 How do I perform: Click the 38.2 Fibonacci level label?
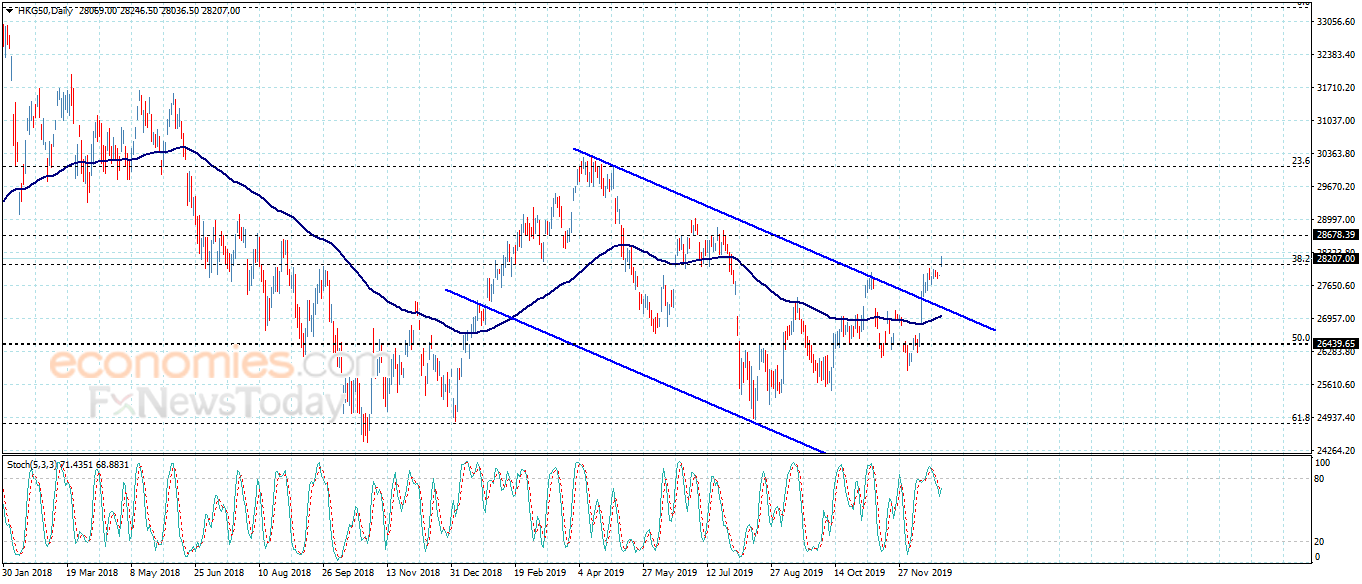(x=1300, y=258)
